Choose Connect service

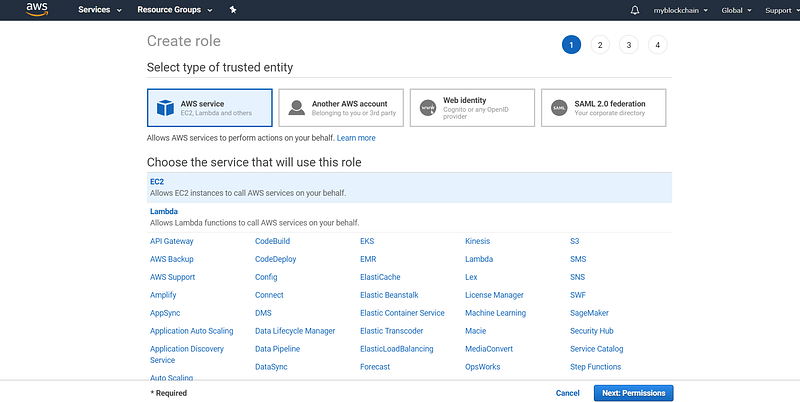pyautogui.click(x=269, y=295)
